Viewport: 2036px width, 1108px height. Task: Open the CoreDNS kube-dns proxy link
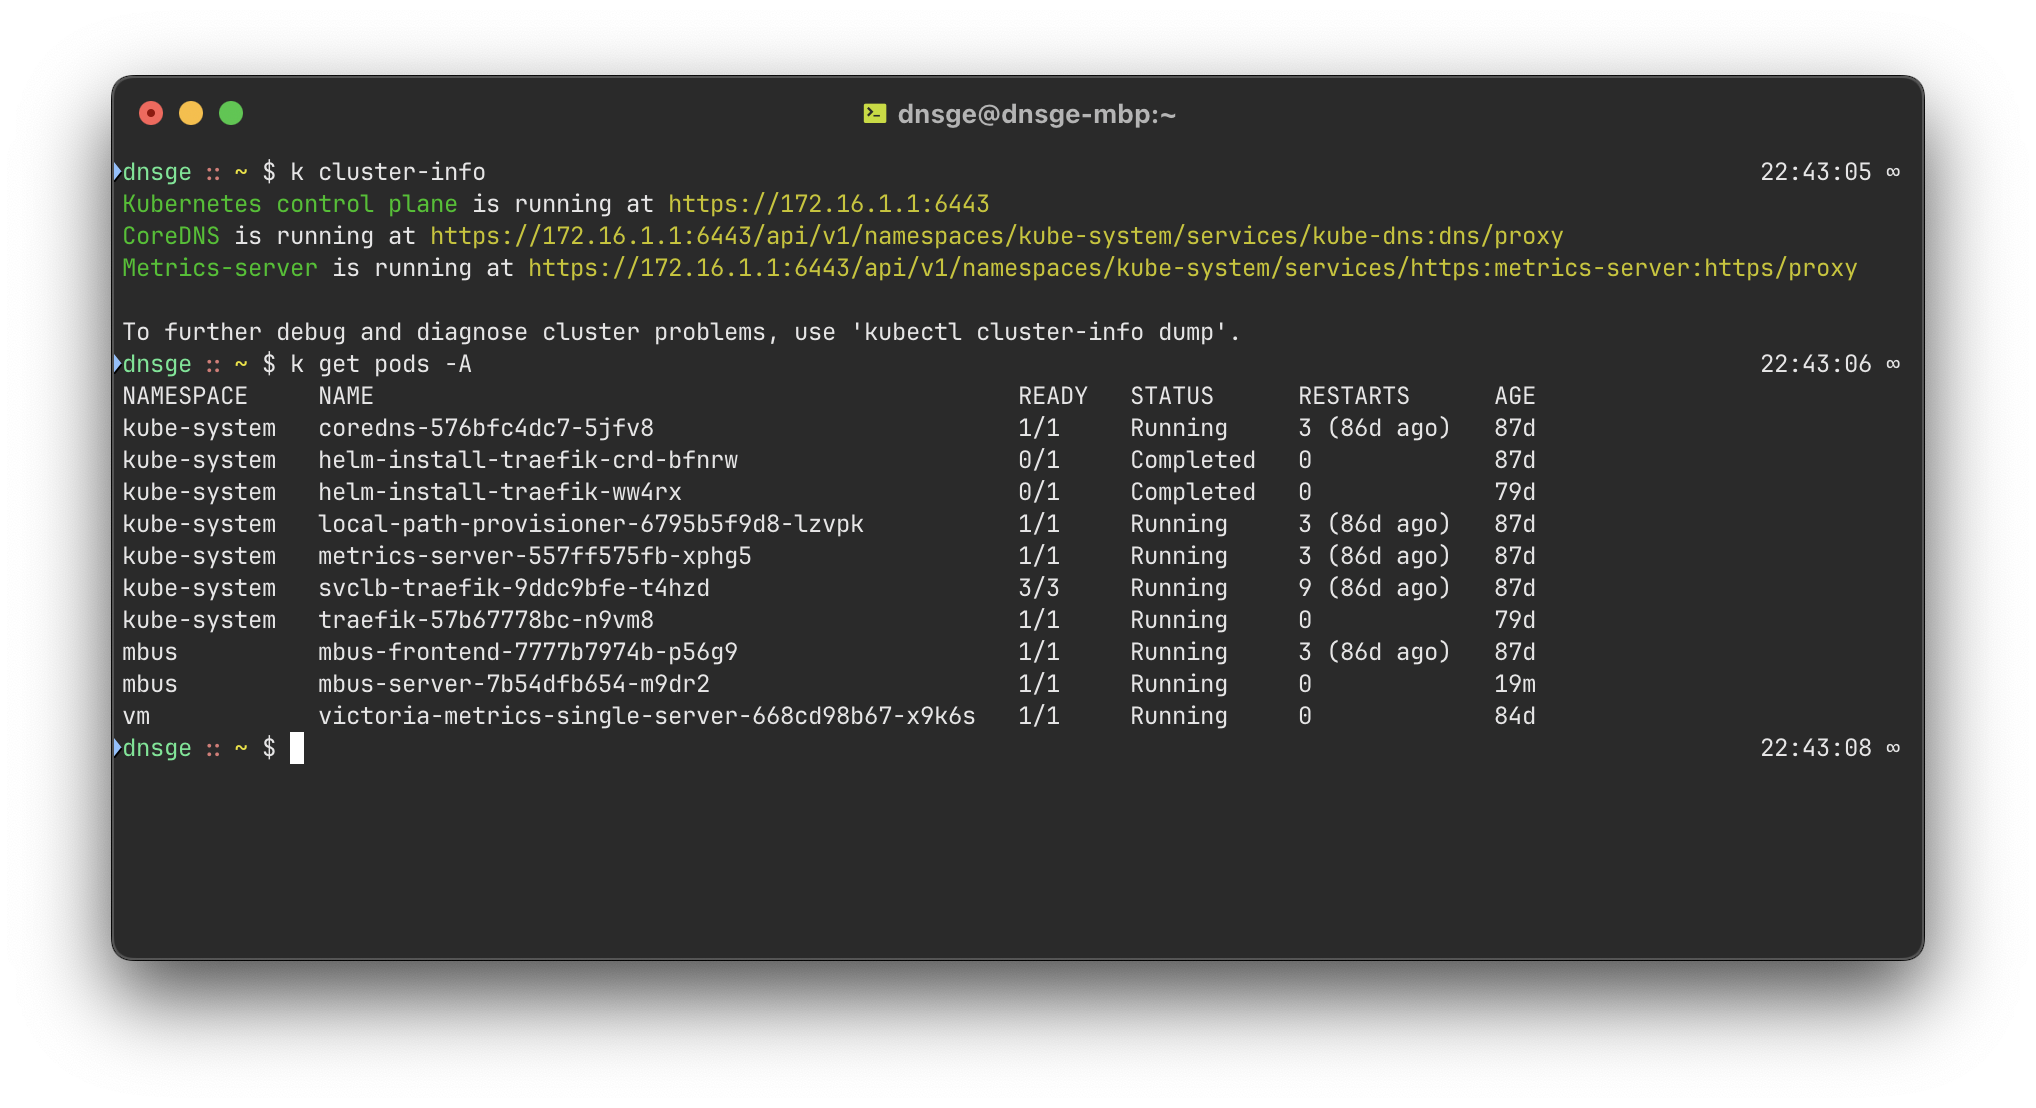click(995, 235)
